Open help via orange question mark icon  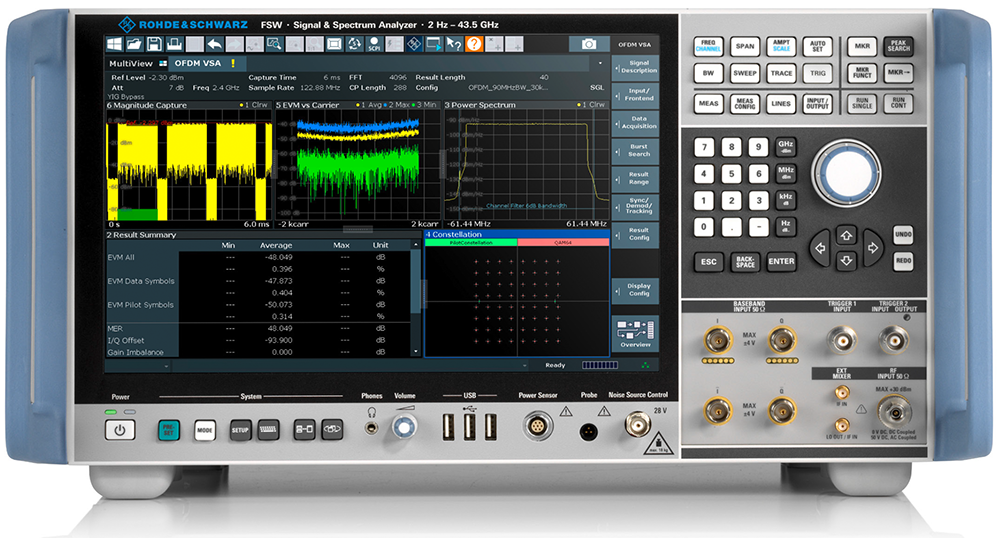[473, 44]
